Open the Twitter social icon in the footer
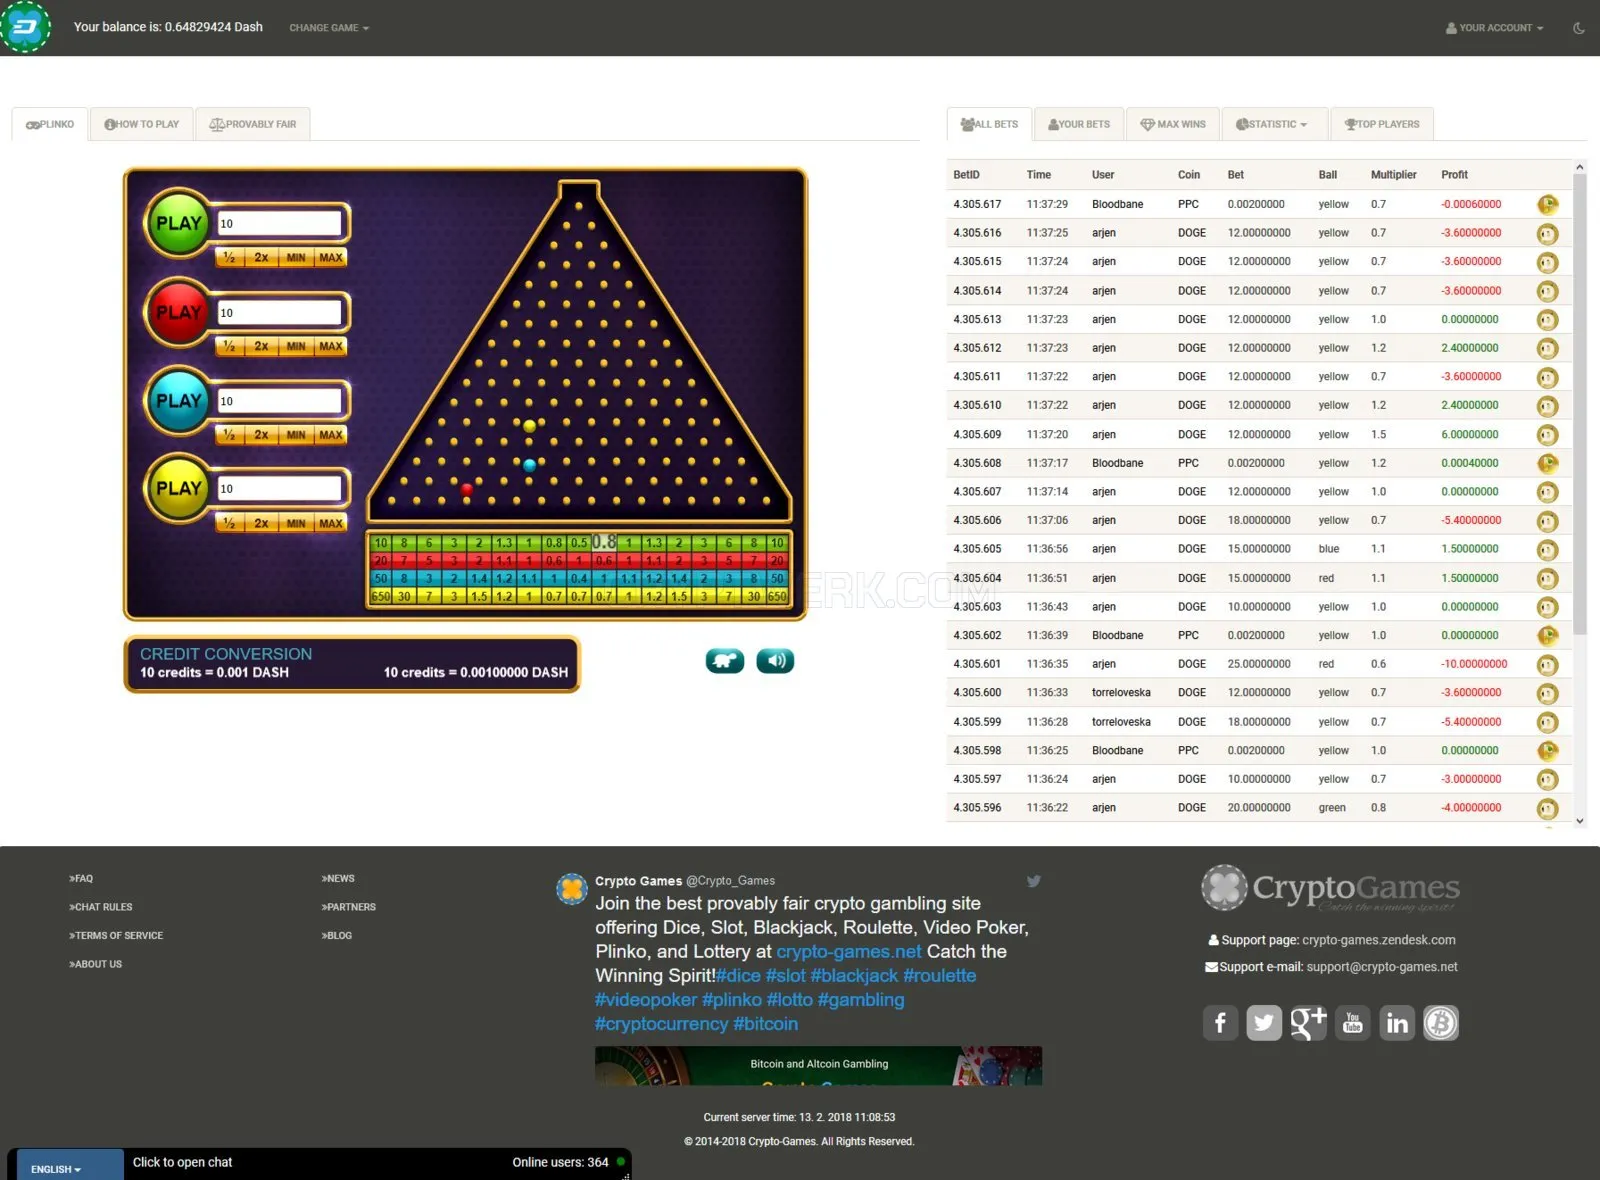 (1264, 1023)
